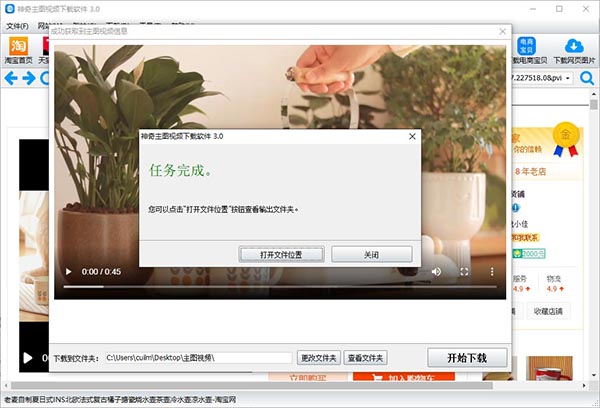Play the video in the preview

pos(68,271)
